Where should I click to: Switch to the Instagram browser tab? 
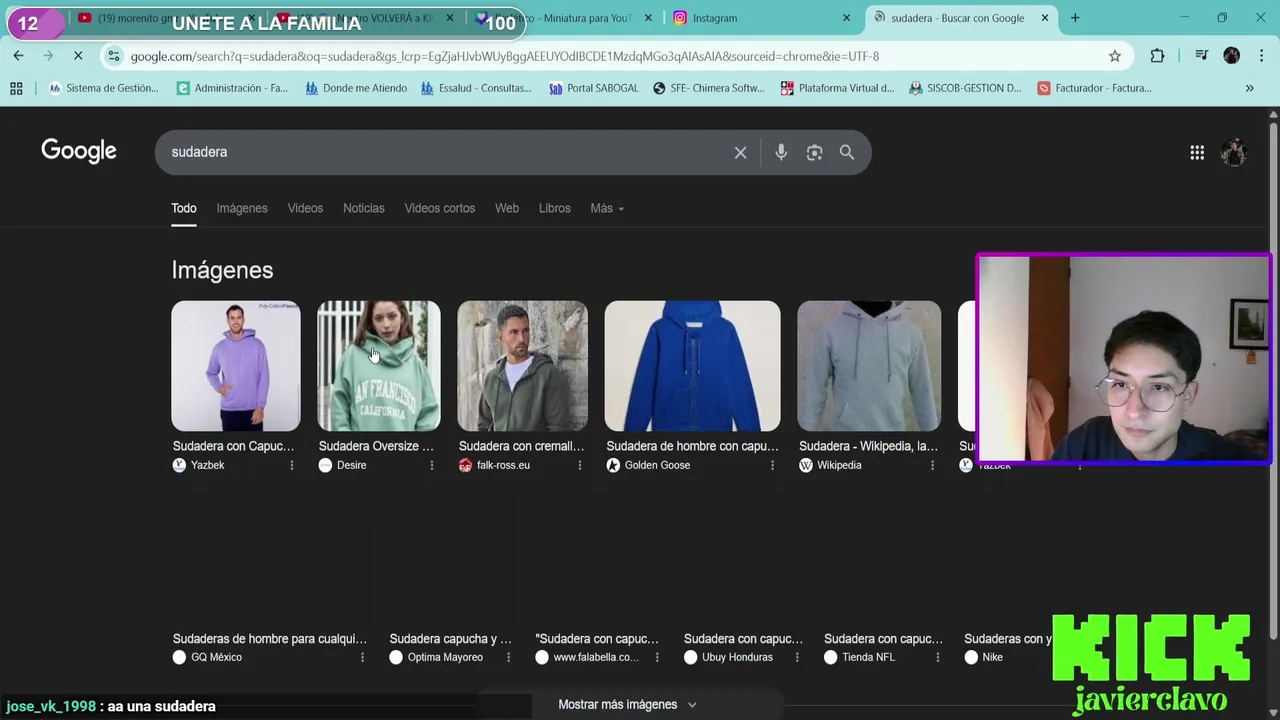coord(762,18)
